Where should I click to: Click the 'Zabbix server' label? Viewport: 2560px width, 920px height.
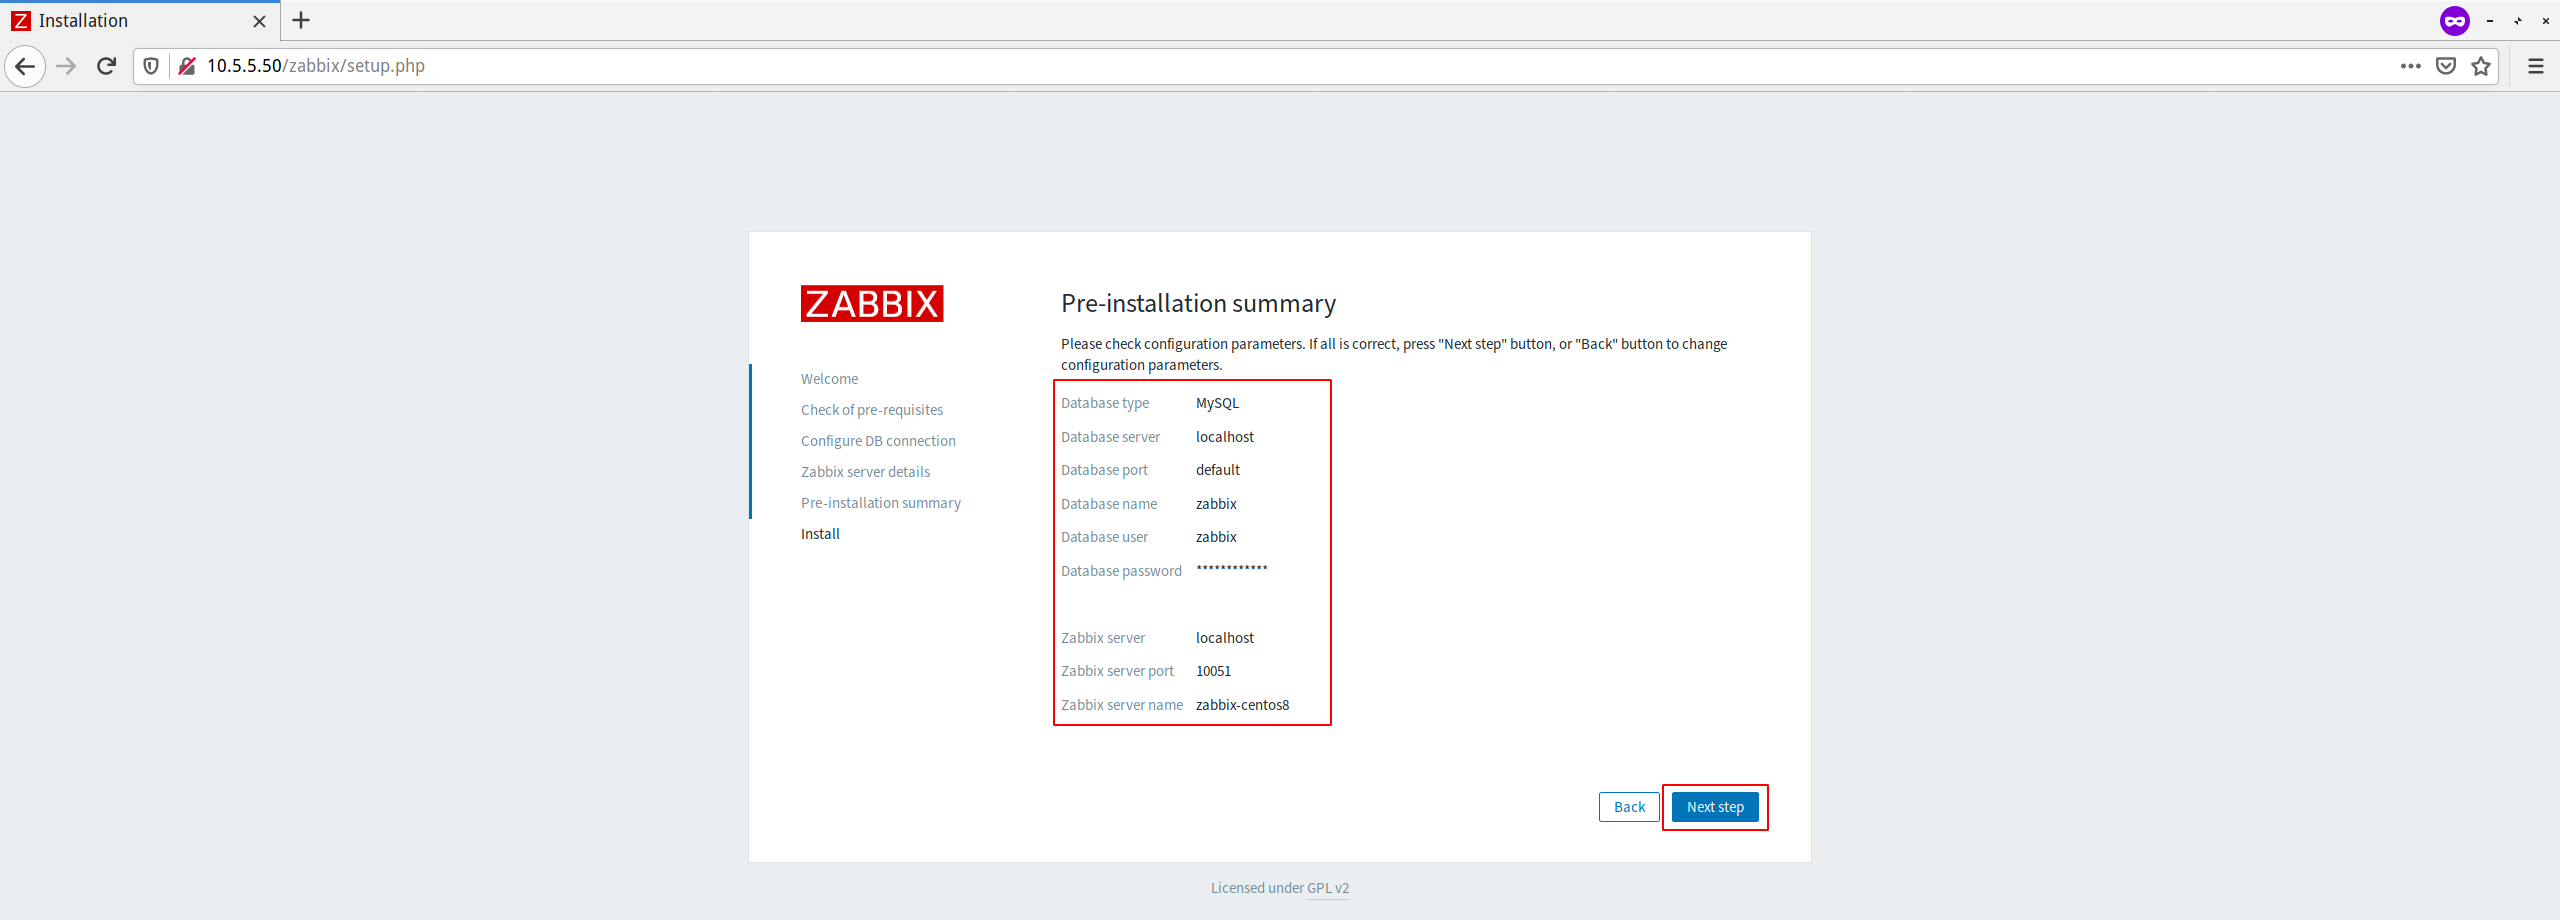click(x=1103, y=638)
